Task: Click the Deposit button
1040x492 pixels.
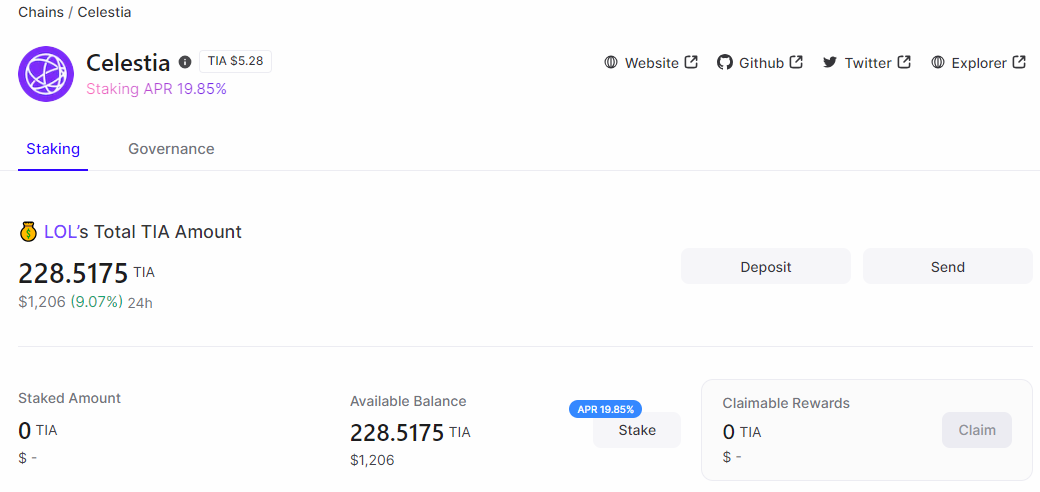Action: [766, 267]
